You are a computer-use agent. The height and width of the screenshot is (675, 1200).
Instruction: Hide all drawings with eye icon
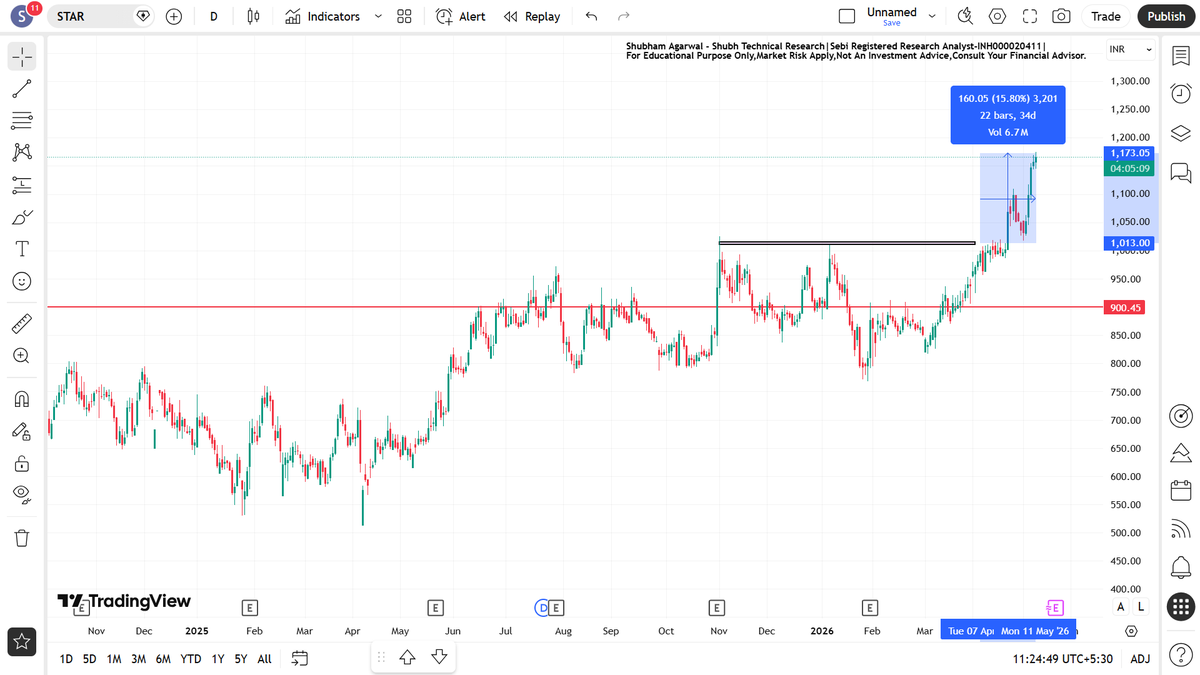(x=22, y=494)
